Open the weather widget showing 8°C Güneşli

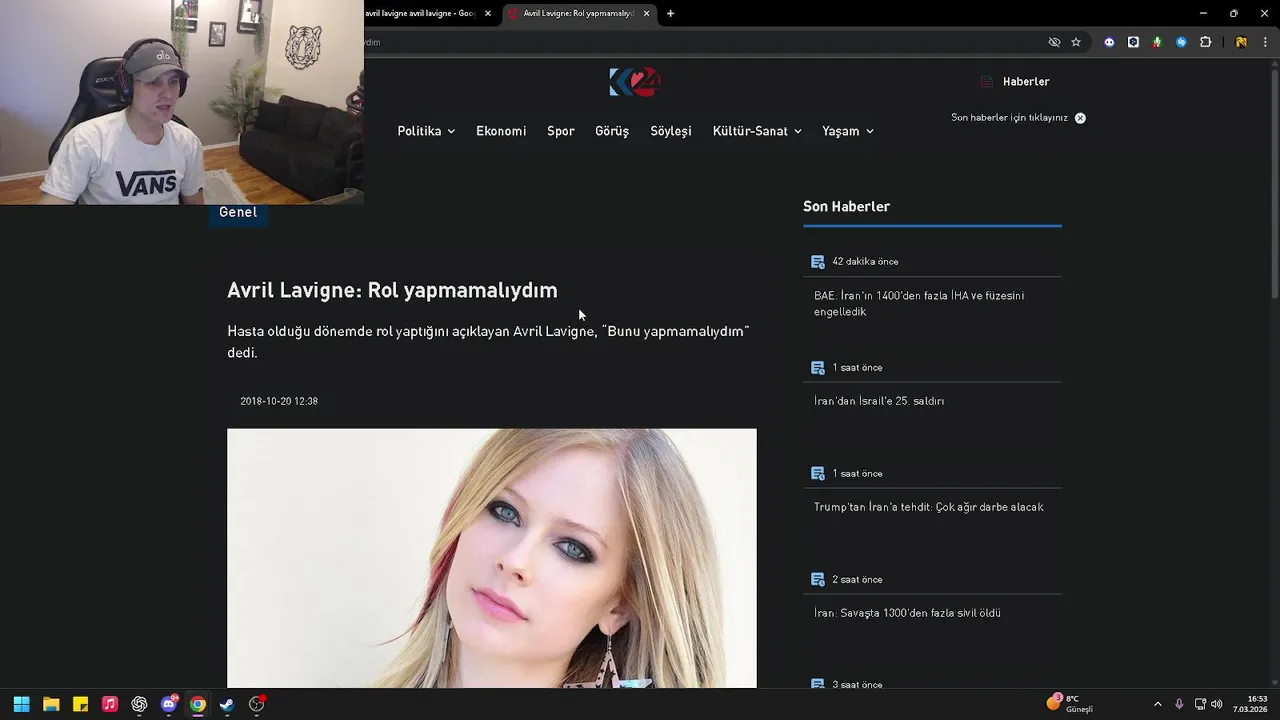(1070, 703)
